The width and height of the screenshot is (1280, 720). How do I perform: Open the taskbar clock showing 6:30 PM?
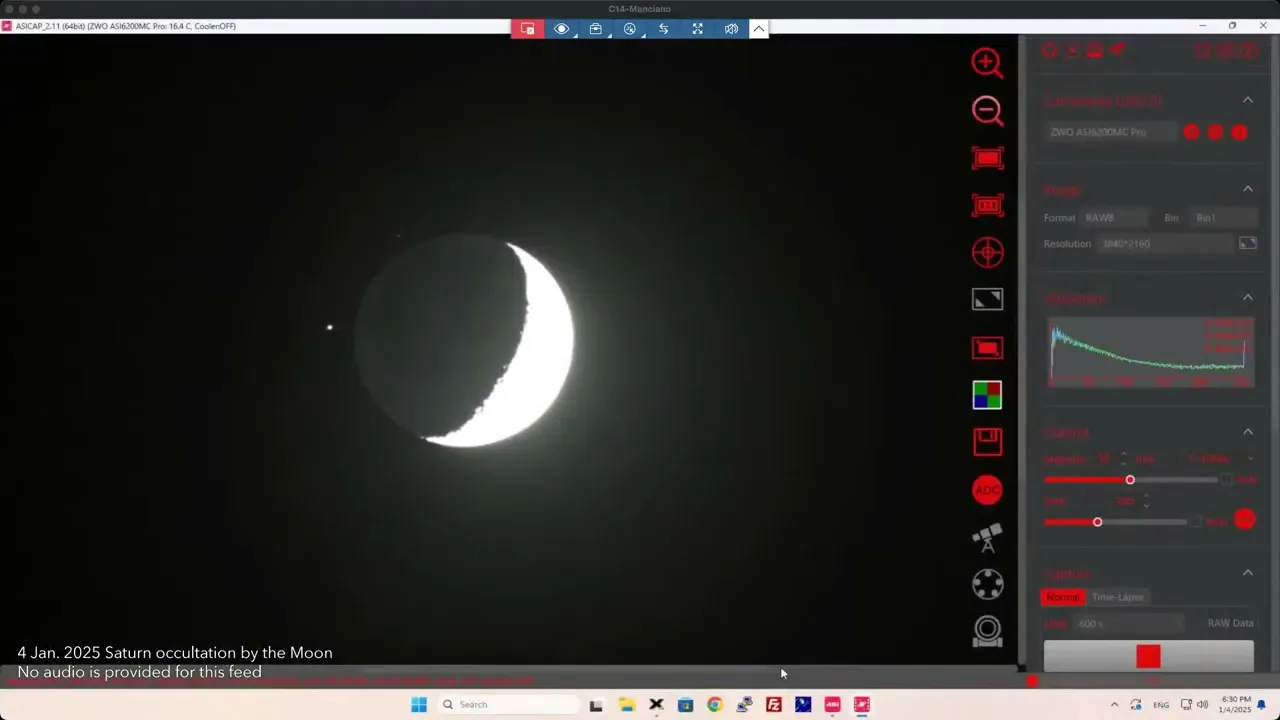click(x=1235, y=704)
